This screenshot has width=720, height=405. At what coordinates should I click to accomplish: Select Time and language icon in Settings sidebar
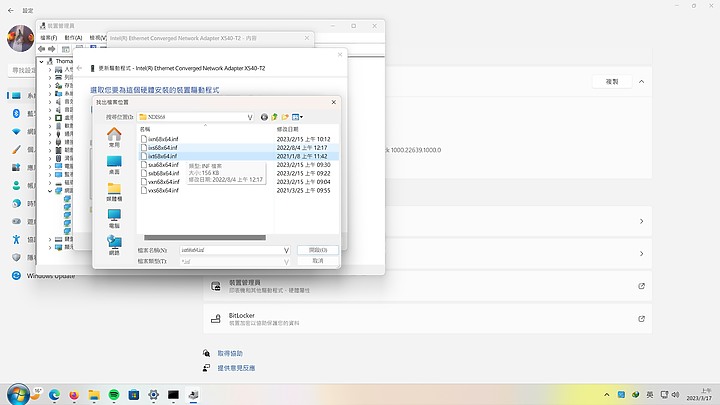(16, 203)
